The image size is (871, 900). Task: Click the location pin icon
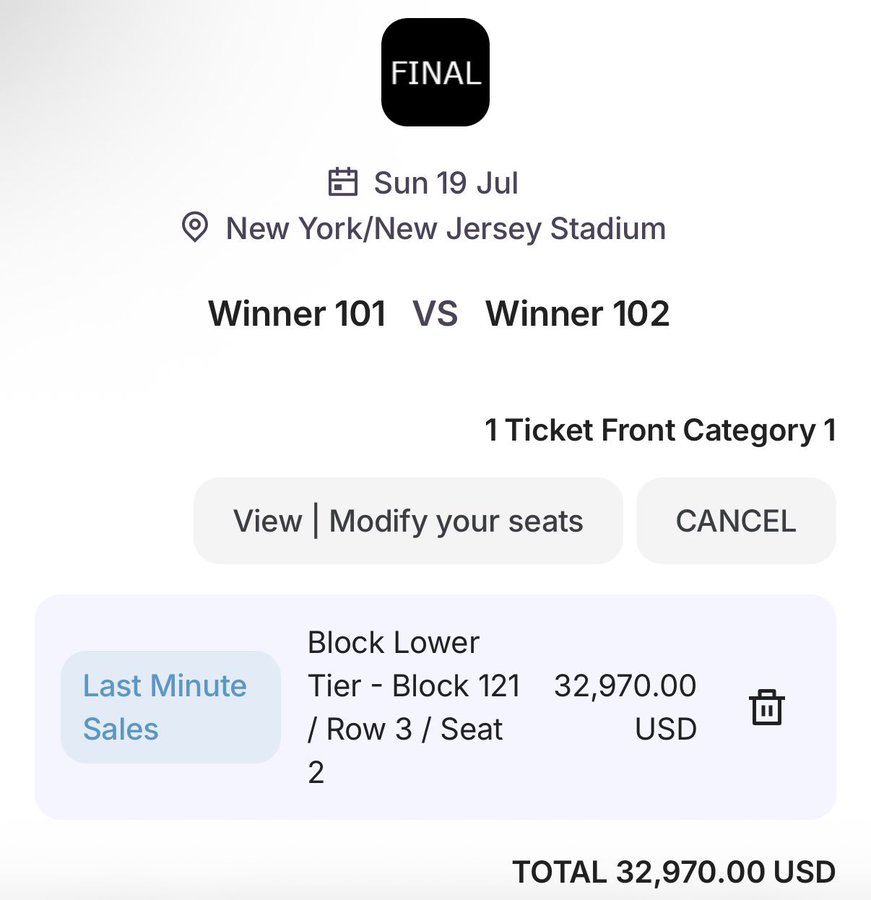[195, 227]
